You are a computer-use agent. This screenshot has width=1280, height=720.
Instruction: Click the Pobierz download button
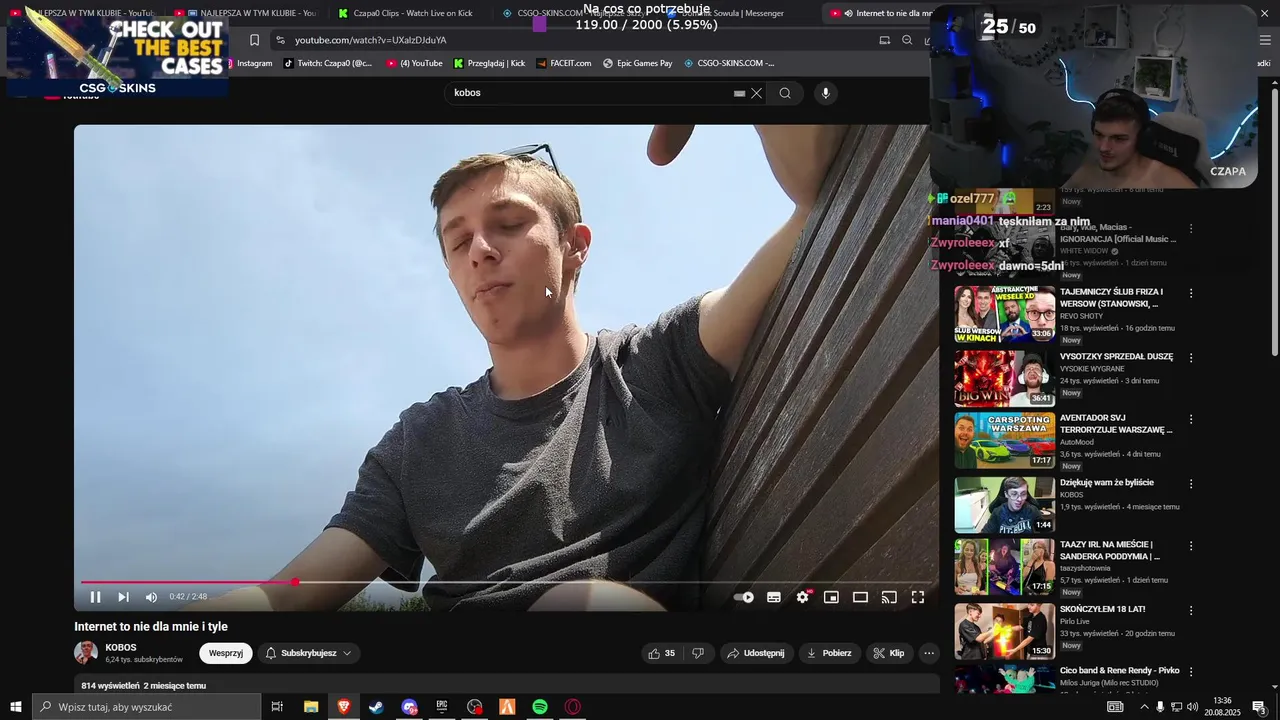tap(830, 653)
